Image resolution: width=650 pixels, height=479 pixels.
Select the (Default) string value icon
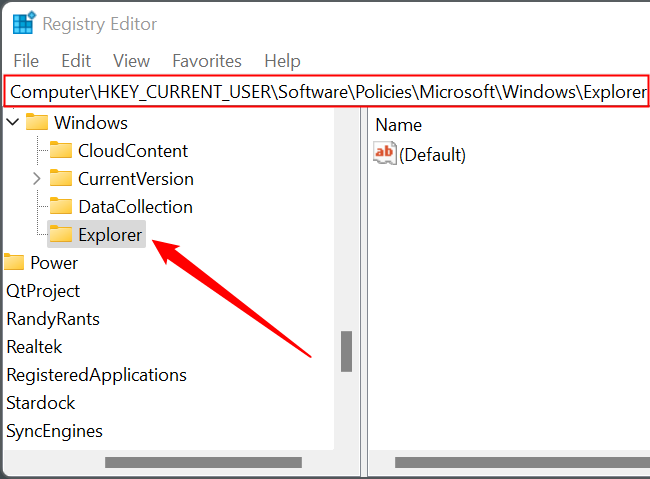click(x=385, y=153)
